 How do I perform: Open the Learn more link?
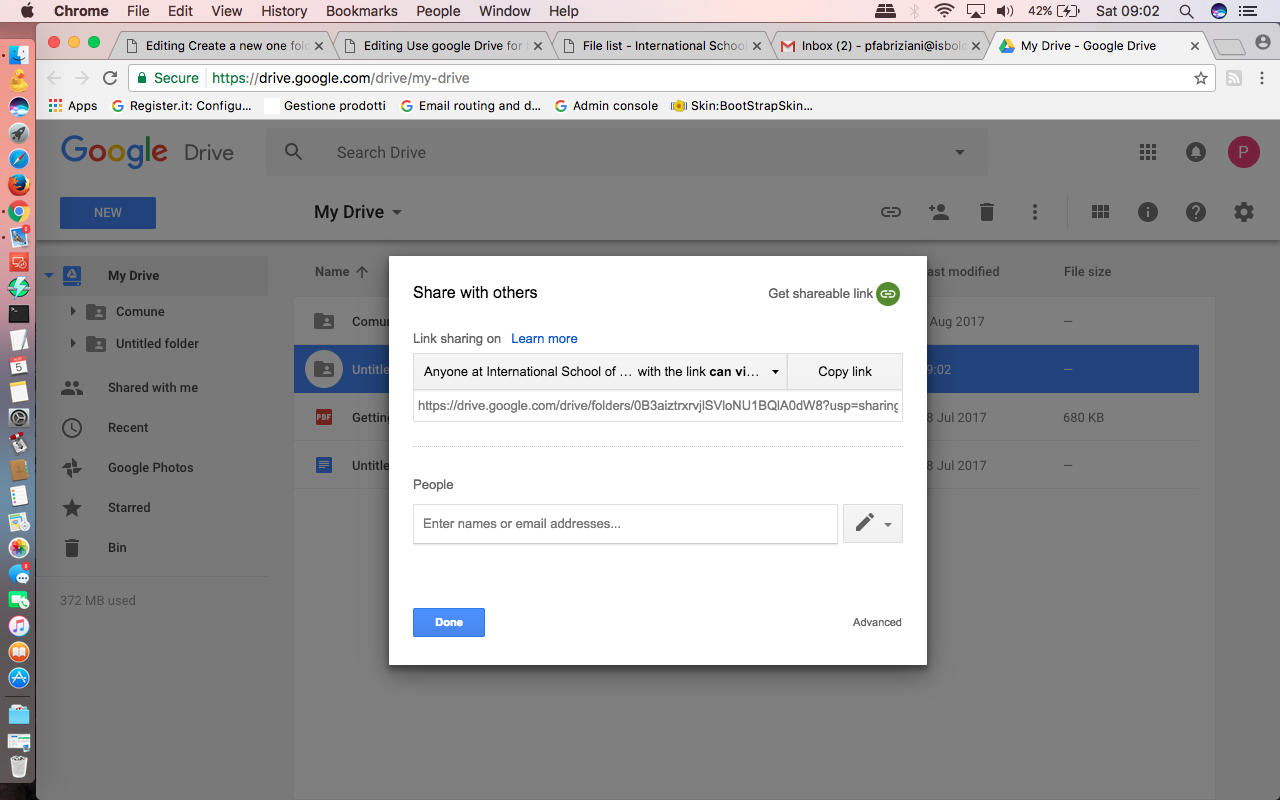544,338
